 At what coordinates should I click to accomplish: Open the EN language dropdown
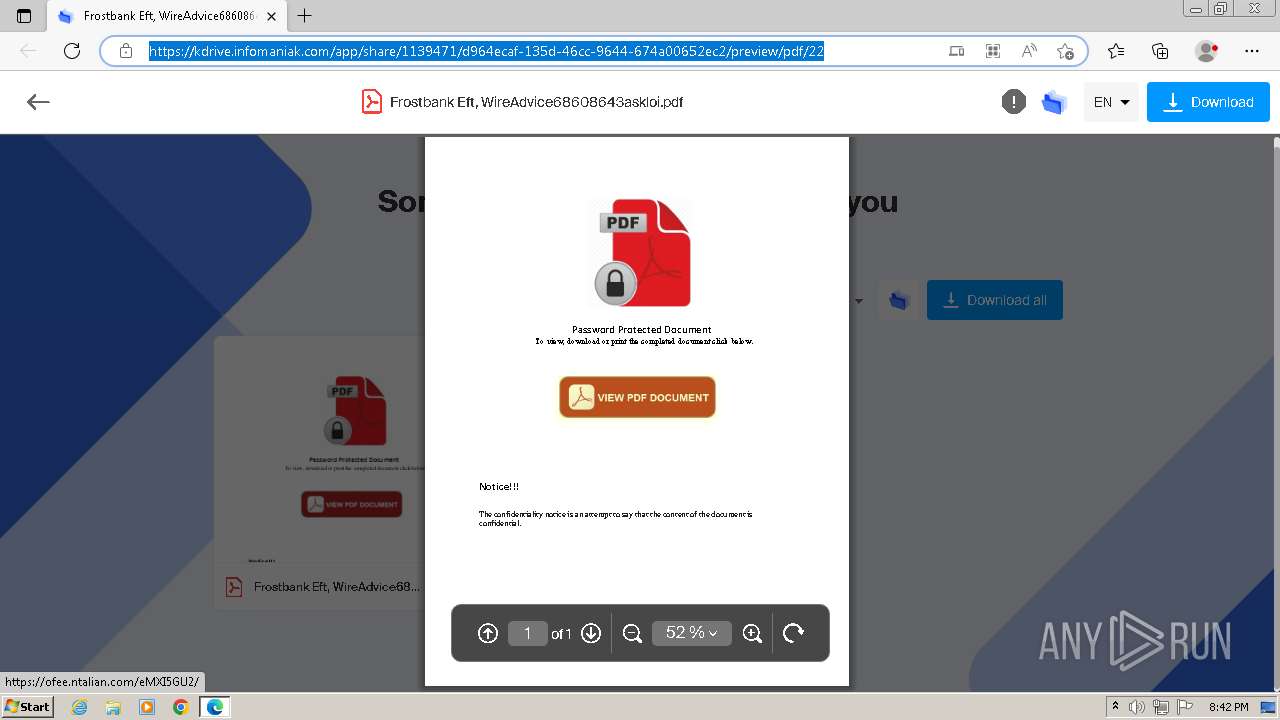[x=1111, y=102]
